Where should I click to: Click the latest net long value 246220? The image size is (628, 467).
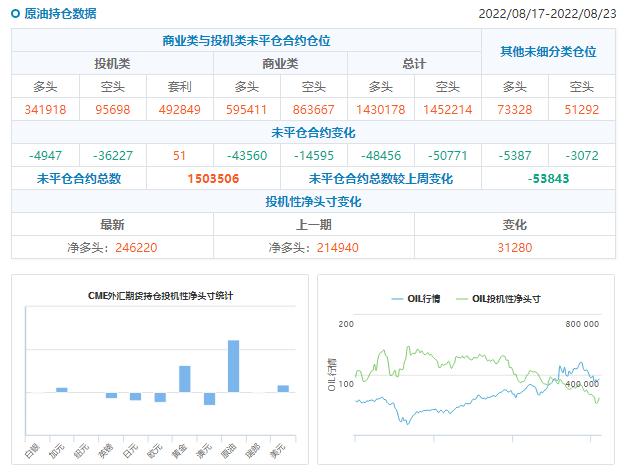pos(135,247)
